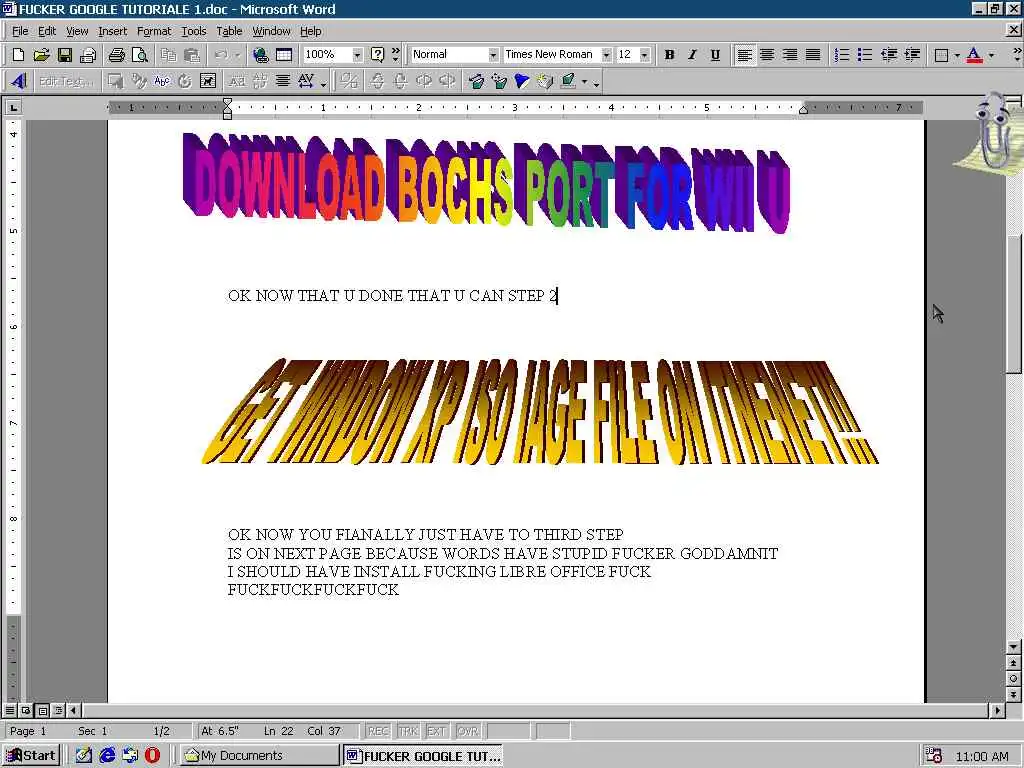This screenshot has width=1024, height=768.
Task: Set paragraph alignment to Center
Action: (767, 55)
